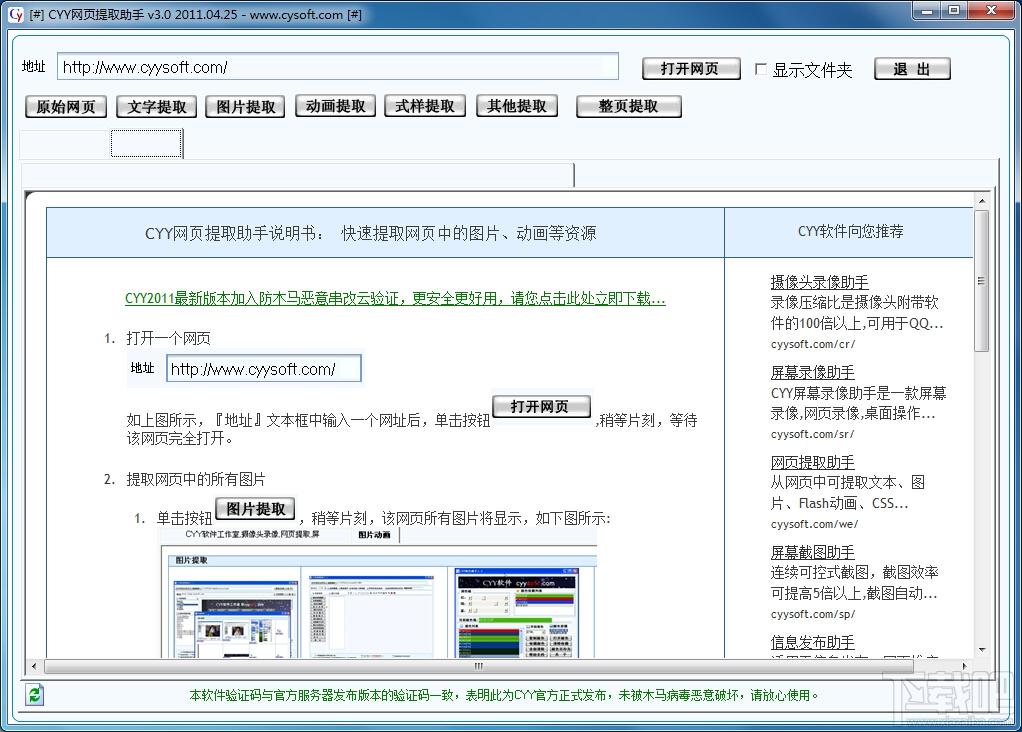The width and height of the screenshot is (1022, 732).
Task: Enable the 显示文件夹 checkbox
Action: coord(763,70)
